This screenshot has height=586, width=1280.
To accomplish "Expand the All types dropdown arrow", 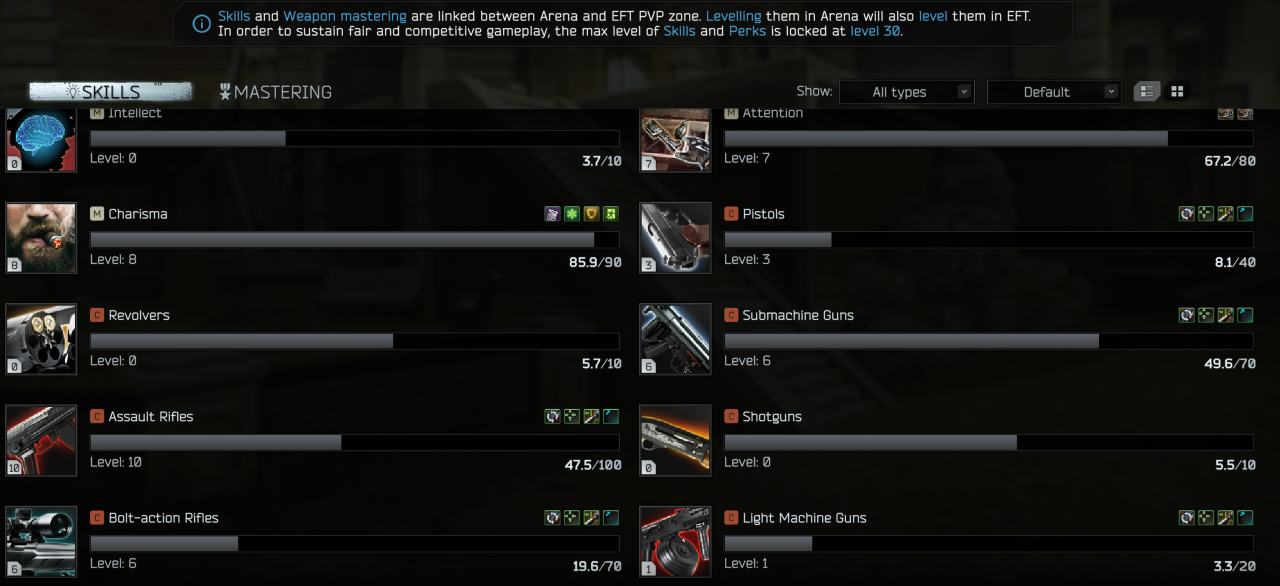I will (963, 92).
